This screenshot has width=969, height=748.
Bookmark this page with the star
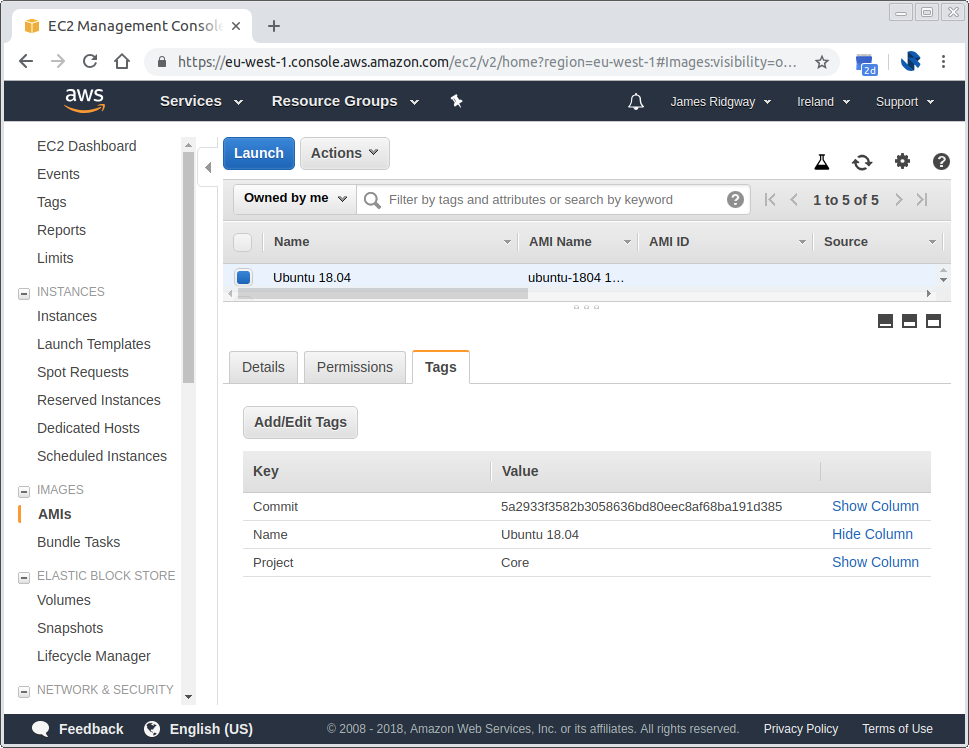821,62
